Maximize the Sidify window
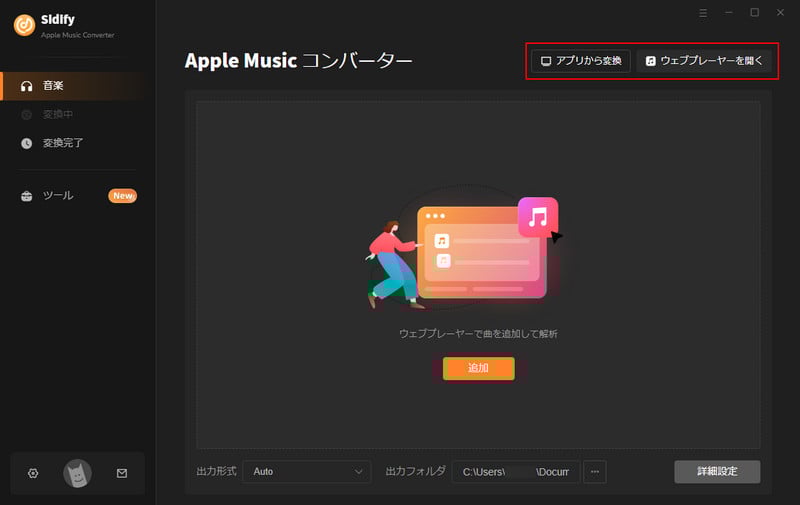The height and width of the screenshot is (505, 800). click(x=755, y=13)
